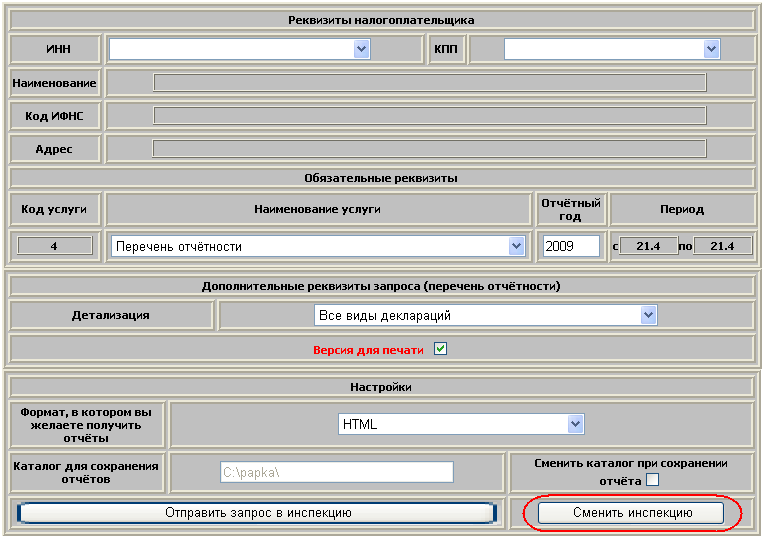Viewport: 763px width, 537px height.
Task: Click the Обязательные реквизиты section header
Action: (x=381, y=178)
